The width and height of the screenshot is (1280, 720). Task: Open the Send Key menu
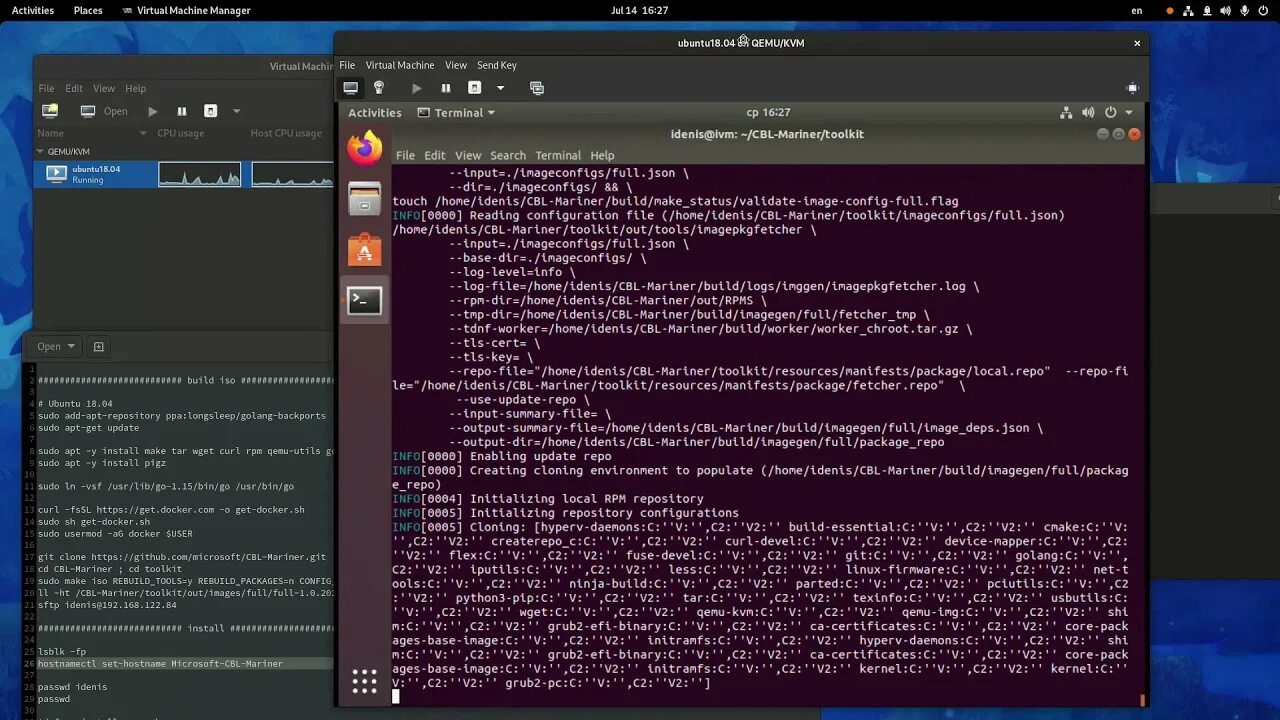tap(496, 65)
